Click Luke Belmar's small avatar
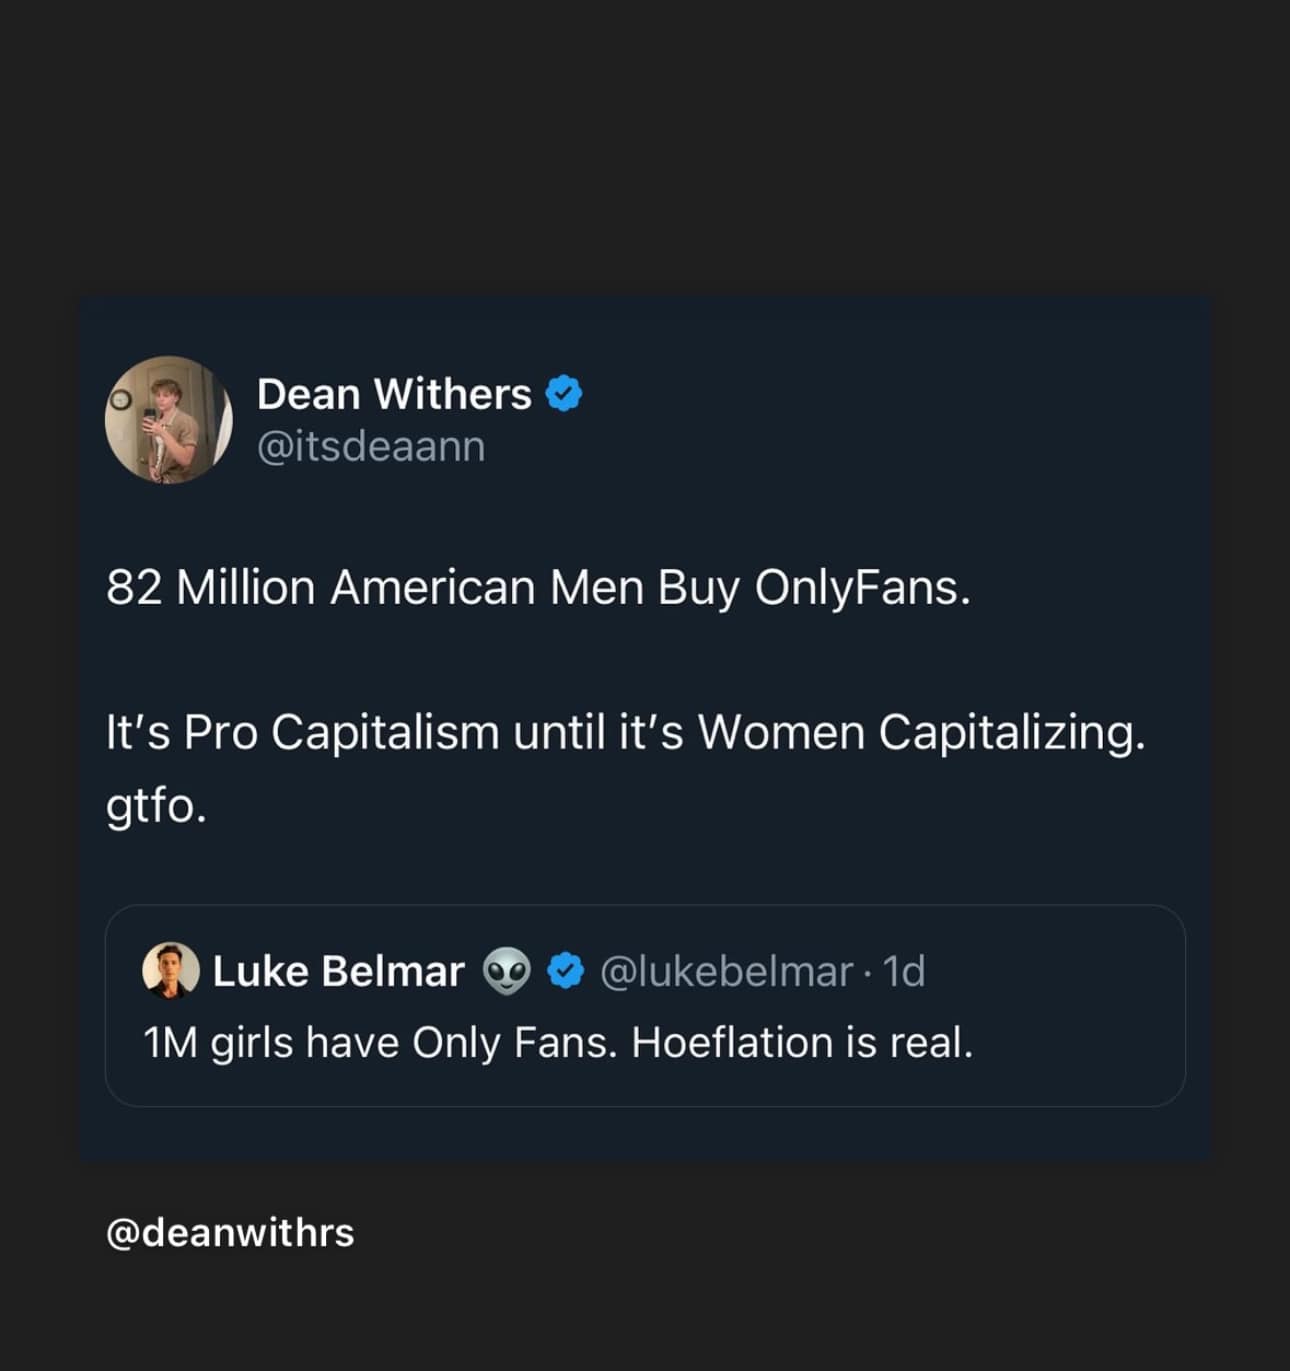The width and height of the screenshot is (1290, 1371). (x=171, y=970)
